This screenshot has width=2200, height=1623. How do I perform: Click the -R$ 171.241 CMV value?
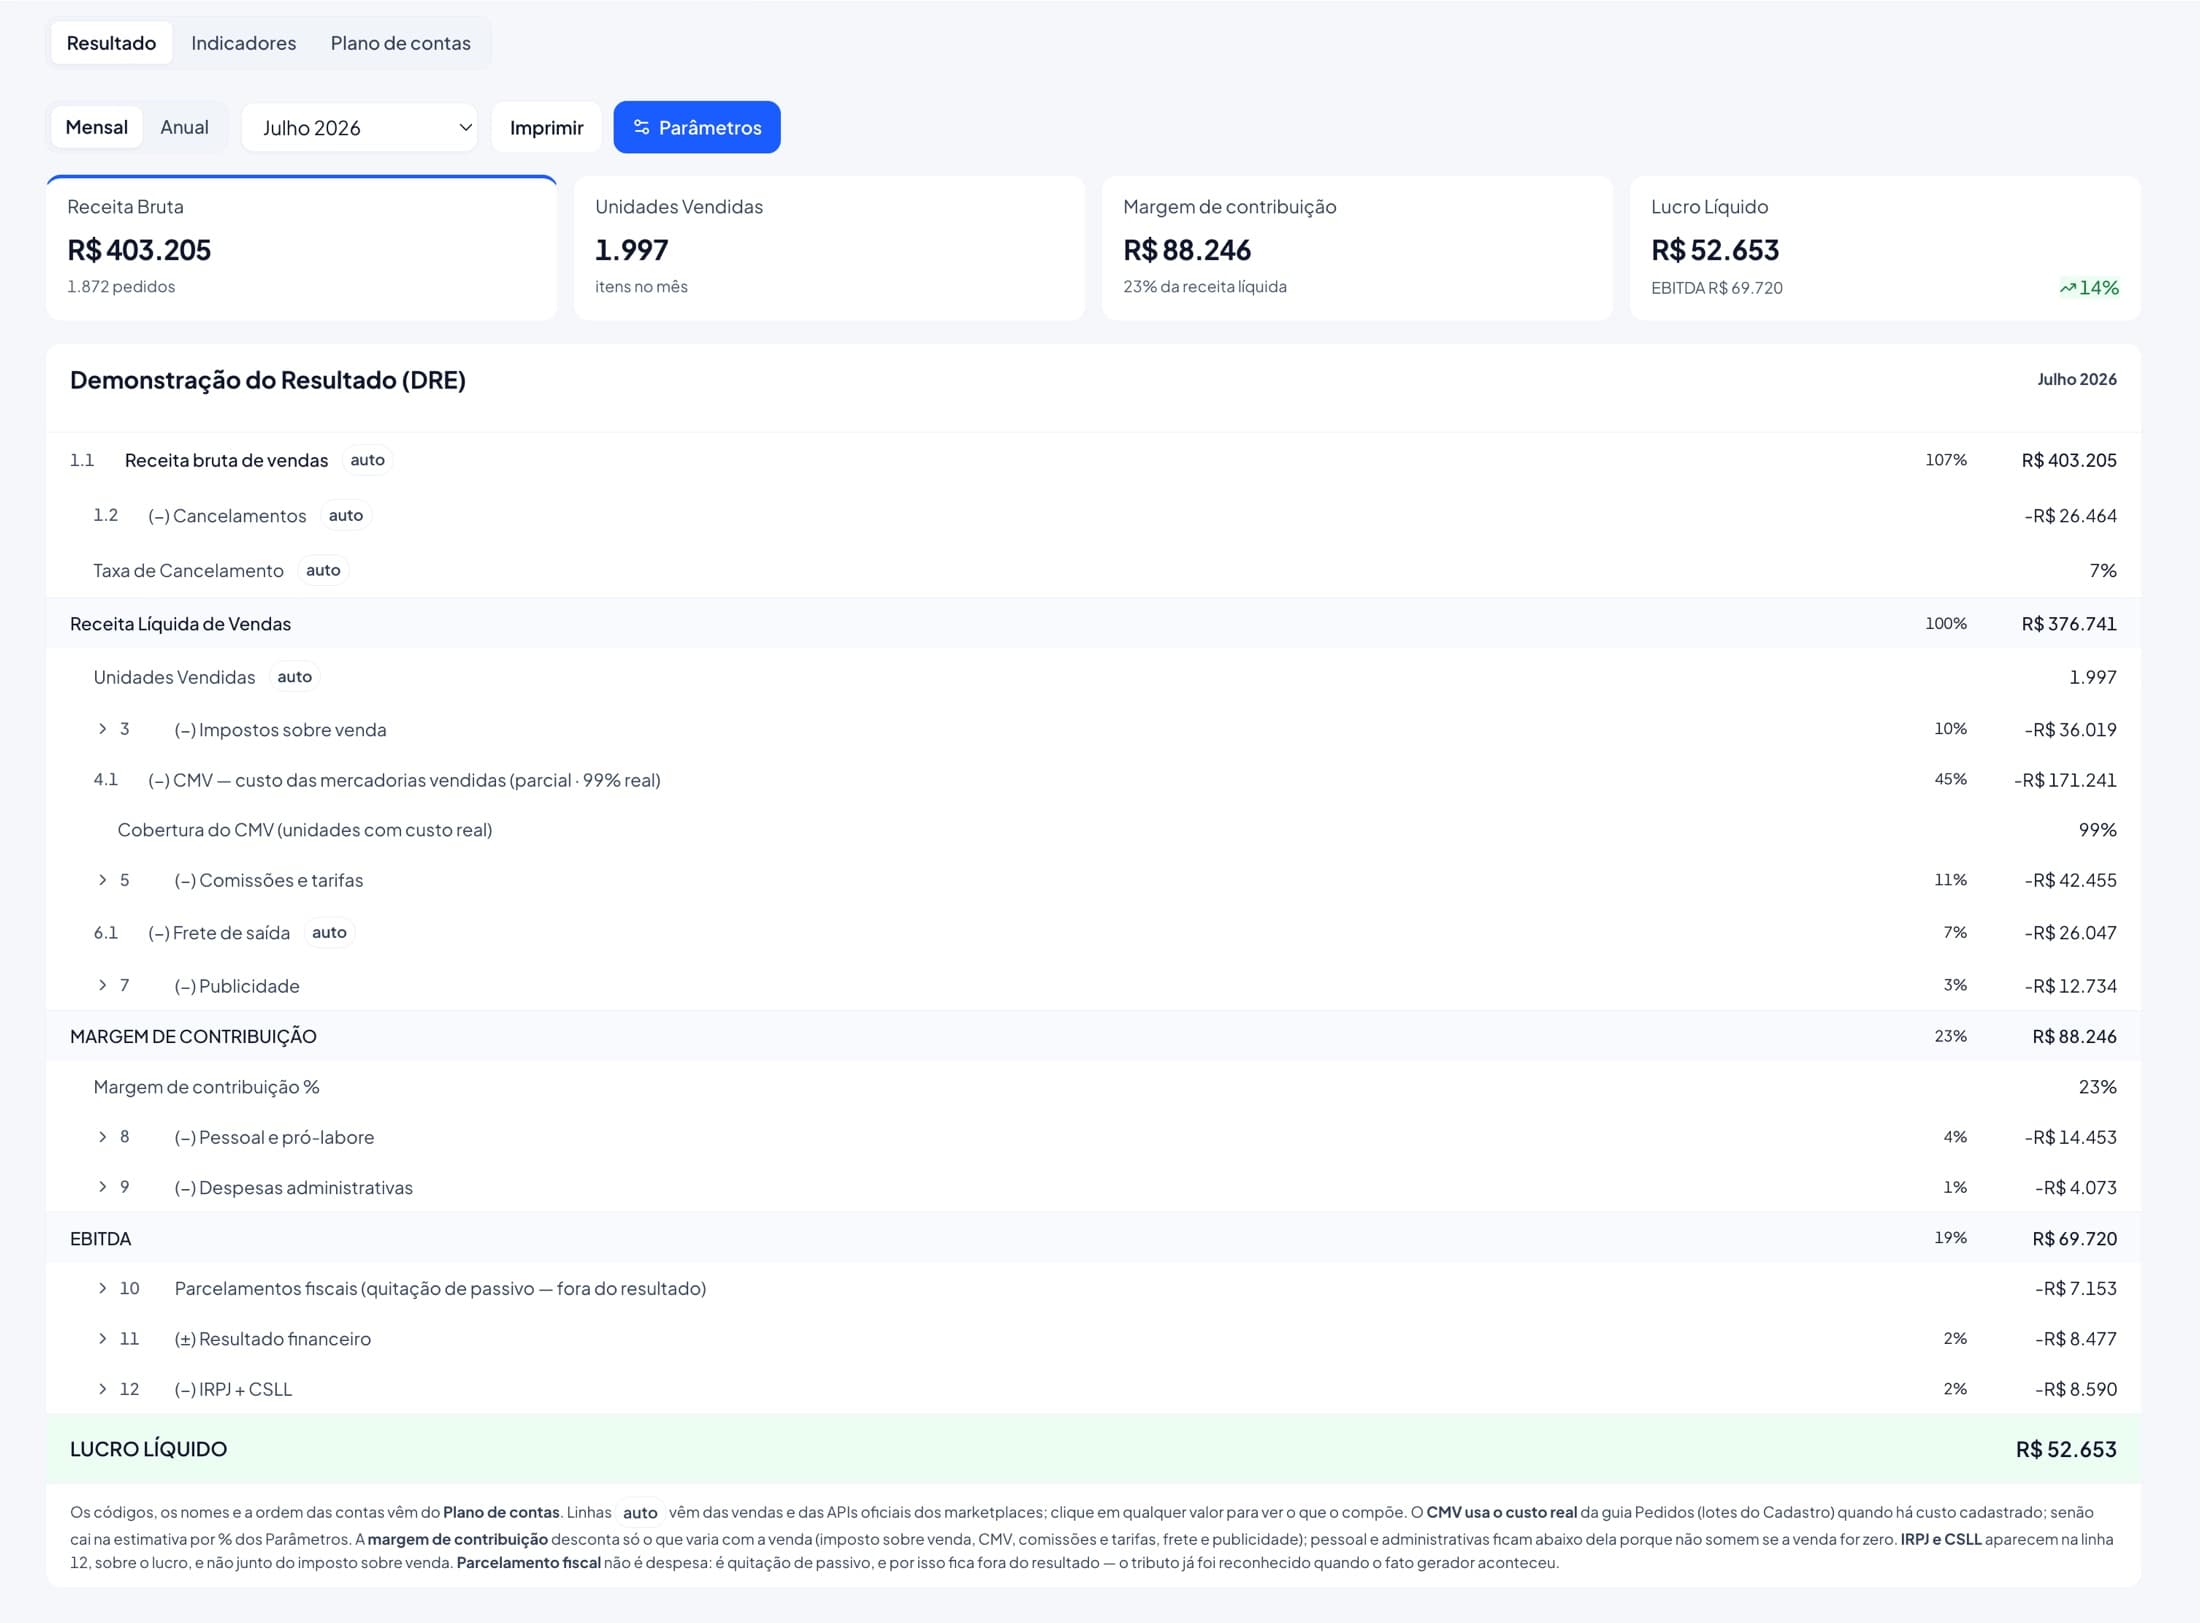(x=2065, y=780)
